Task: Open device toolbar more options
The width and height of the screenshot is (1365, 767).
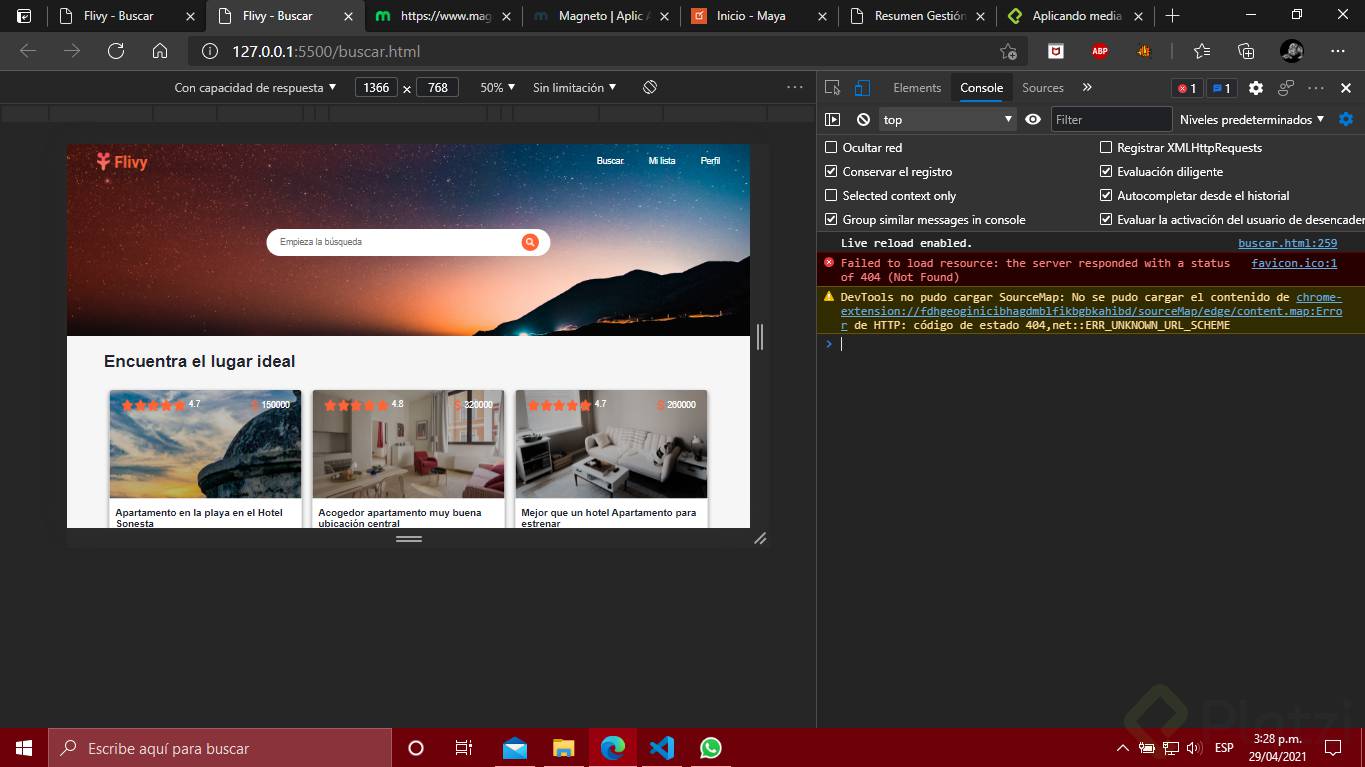Action: coord(795,87)
